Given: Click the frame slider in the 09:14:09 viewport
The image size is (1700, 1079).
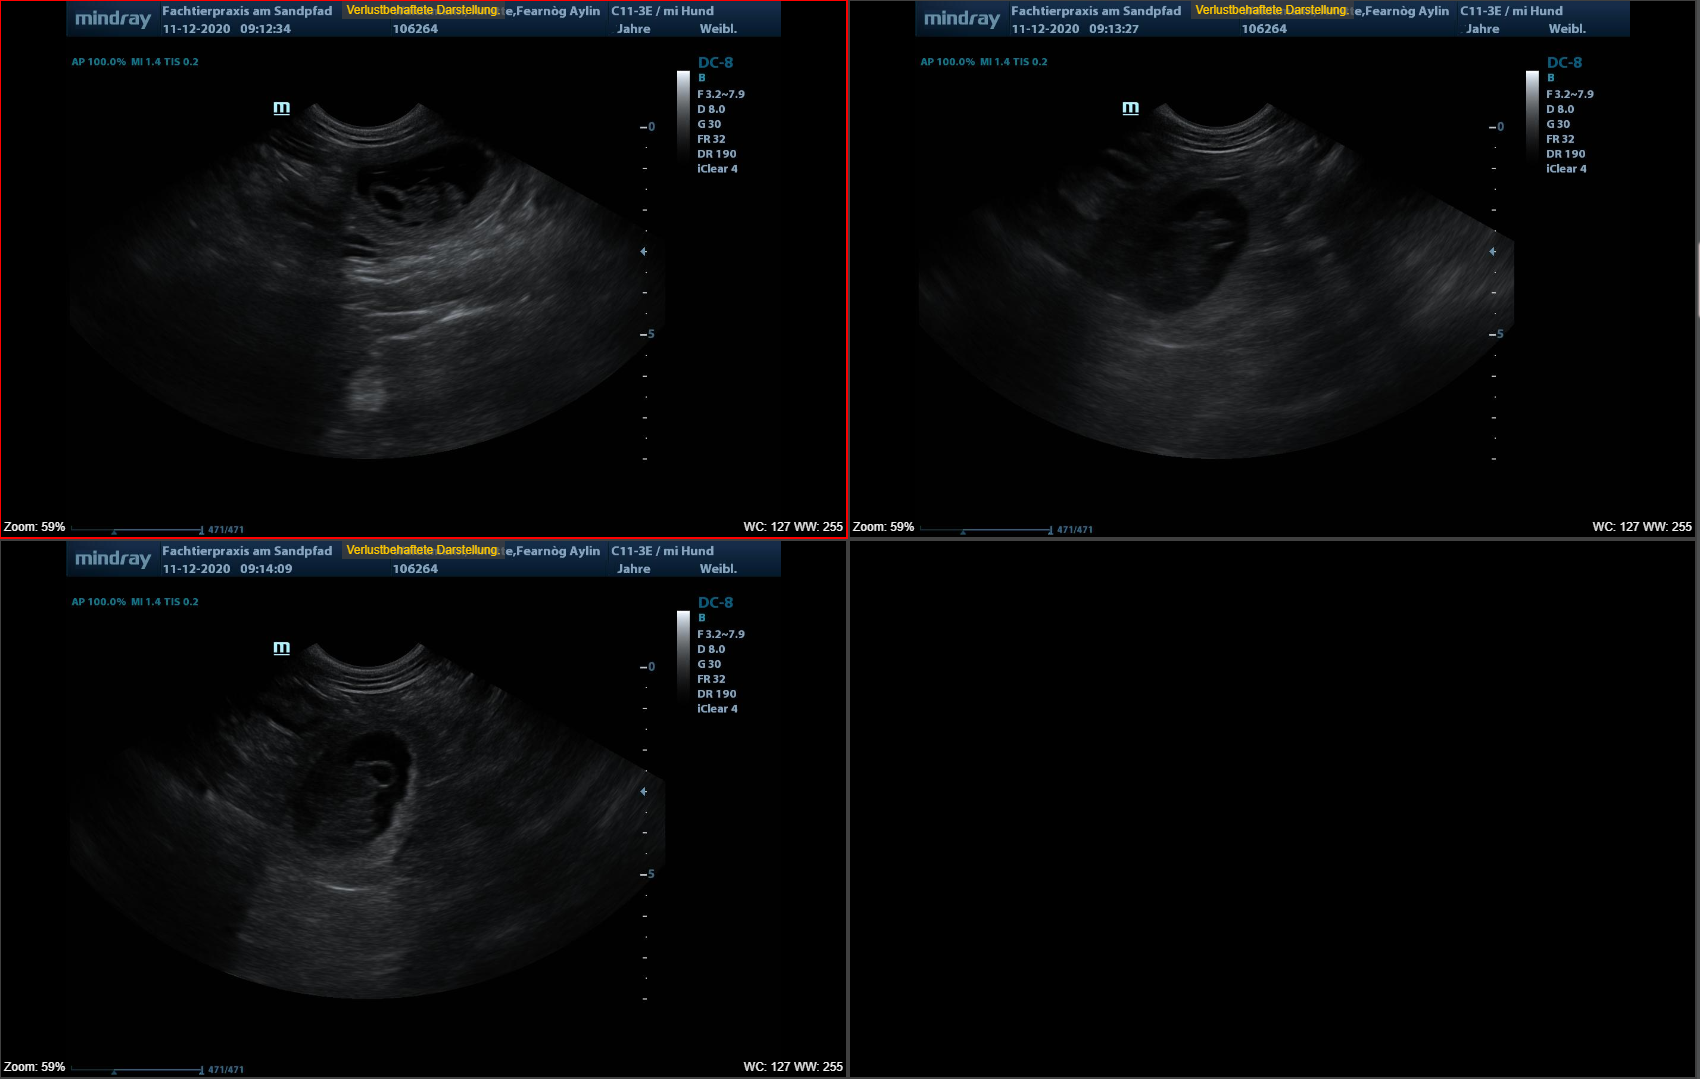Looking at the screenshot, I should [x=137, y=1070].
